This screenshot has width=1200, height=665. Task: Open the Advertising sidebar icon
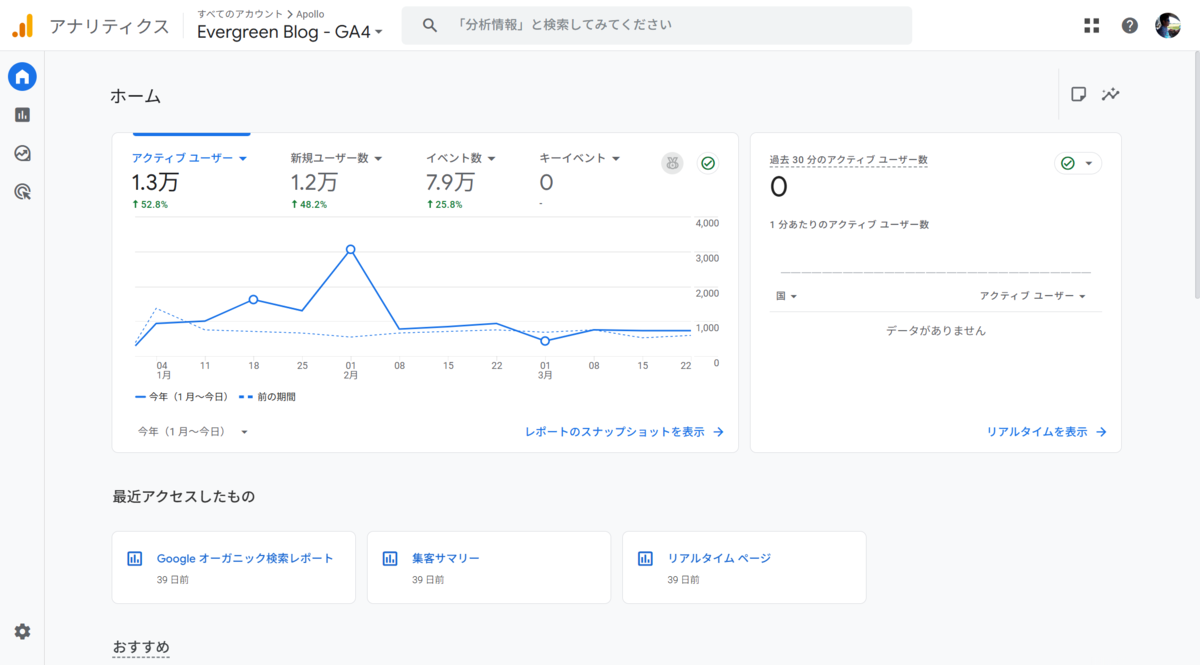pos(22,191)
